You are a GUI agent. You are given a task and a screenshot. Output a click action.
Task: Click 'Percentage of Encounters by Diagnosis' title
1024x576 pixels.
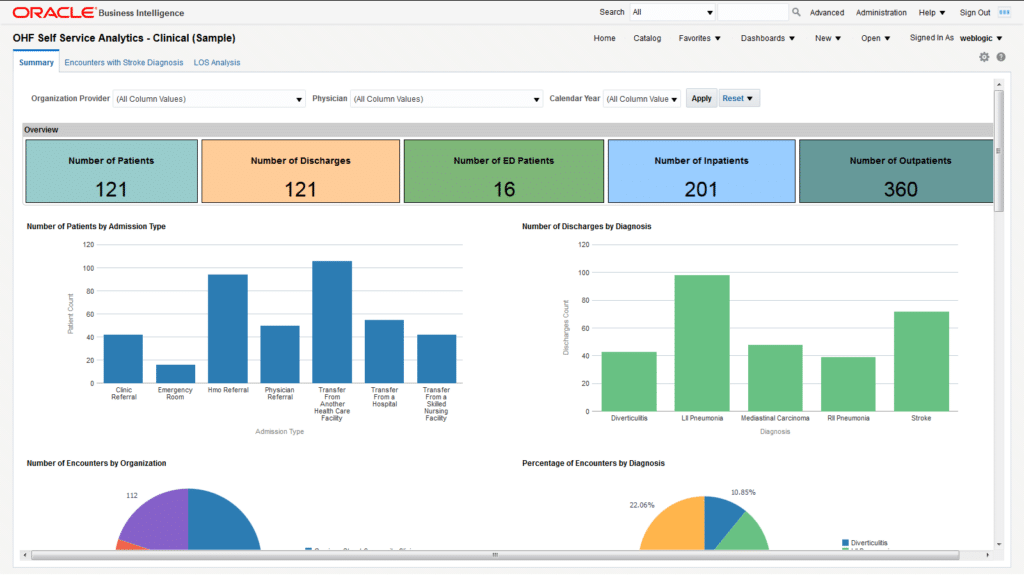pos(593,463)
